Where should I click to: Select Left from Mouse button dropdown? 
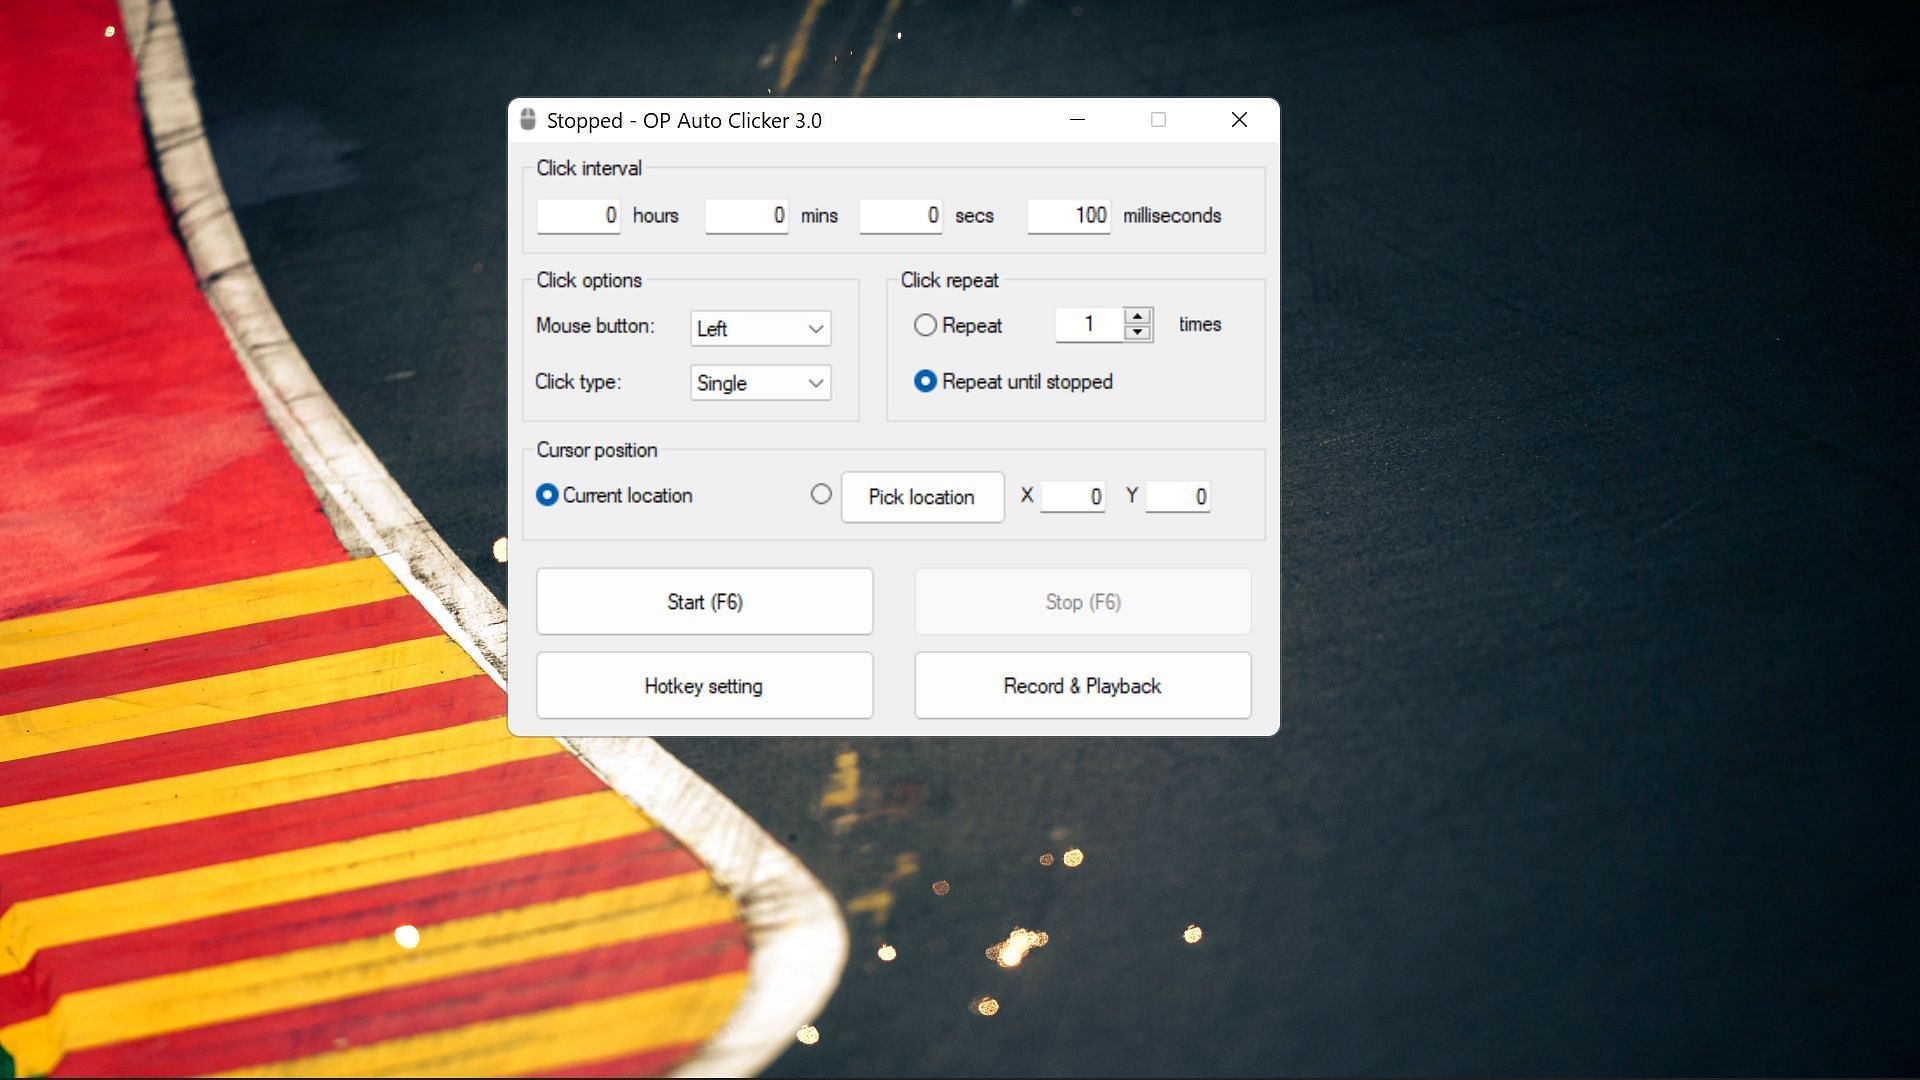pyautogui.click(x=758, y=328)
